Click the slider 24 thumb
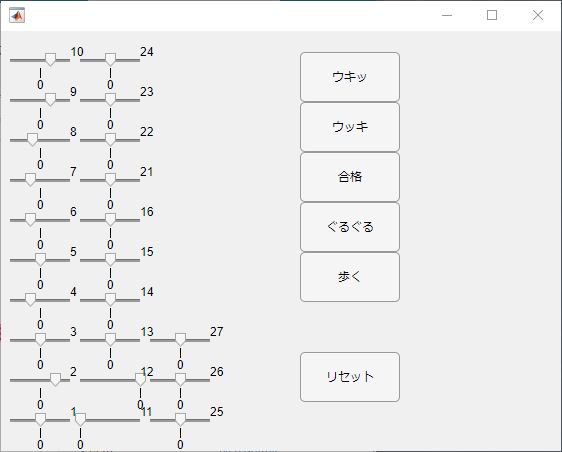 110,60
